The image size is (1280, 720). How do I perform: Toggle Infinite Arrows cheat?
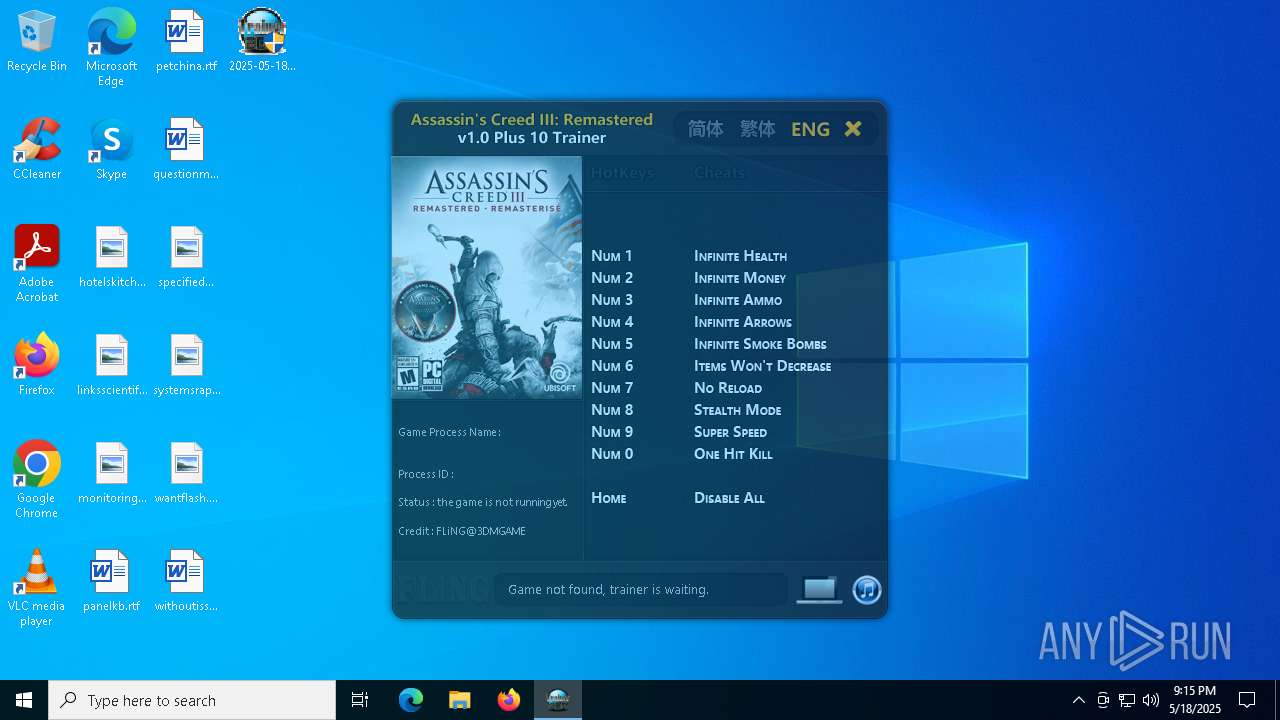[x=743, y=322]
